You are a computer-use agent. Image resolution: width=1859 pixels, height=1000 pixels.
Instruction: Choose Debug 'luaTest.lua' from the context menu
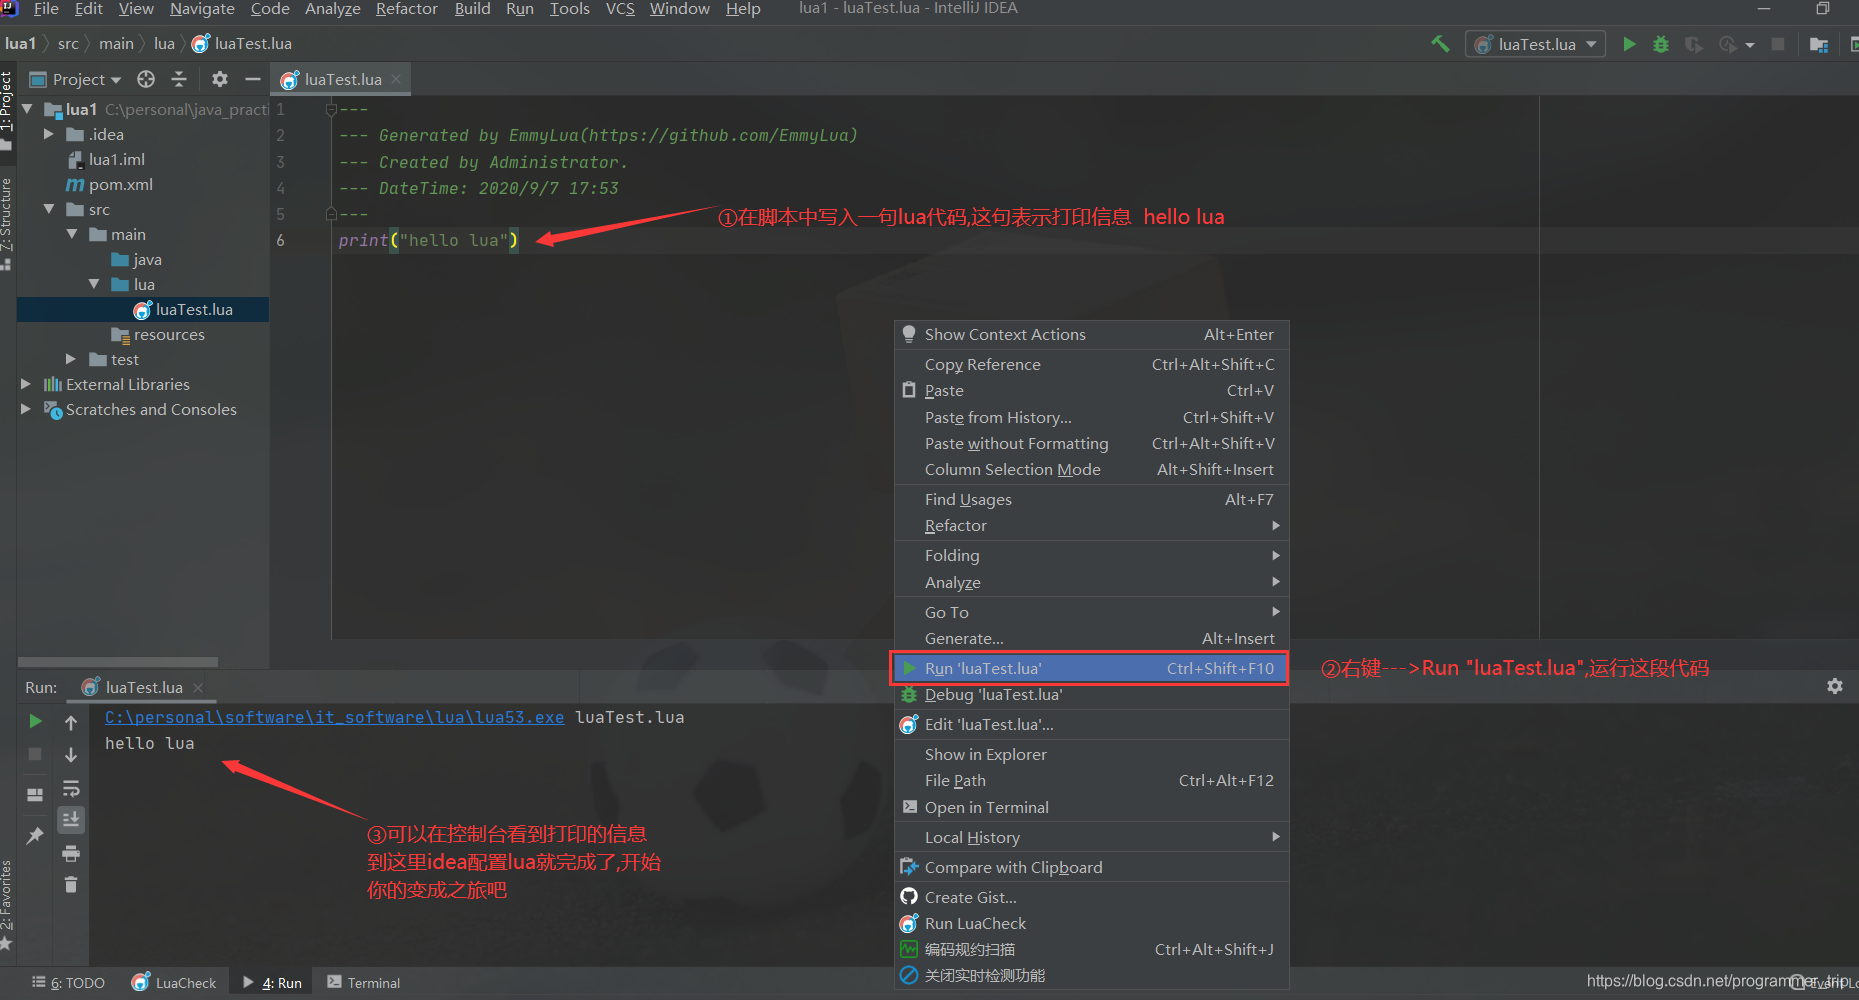point(1091,695)
